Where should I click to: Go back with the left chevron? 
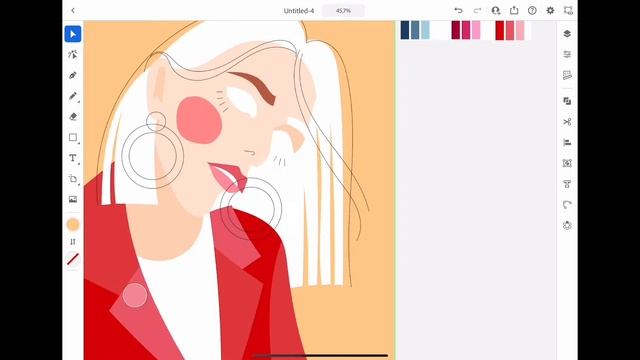coord(73,11)
